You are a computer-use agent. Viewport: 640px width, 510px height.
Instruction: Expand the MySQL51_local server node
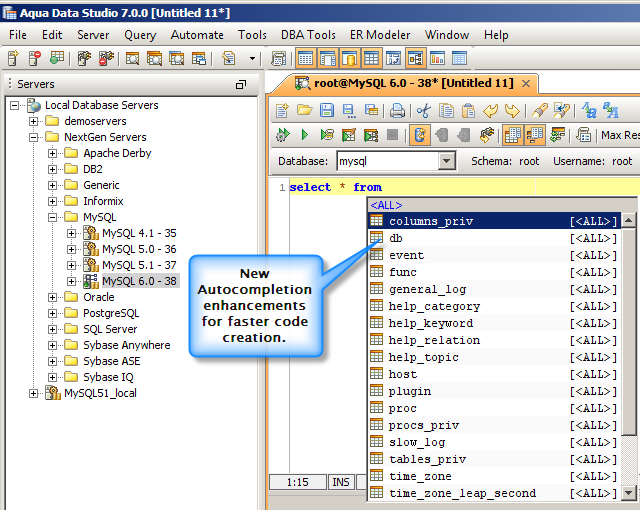(33, 393)
